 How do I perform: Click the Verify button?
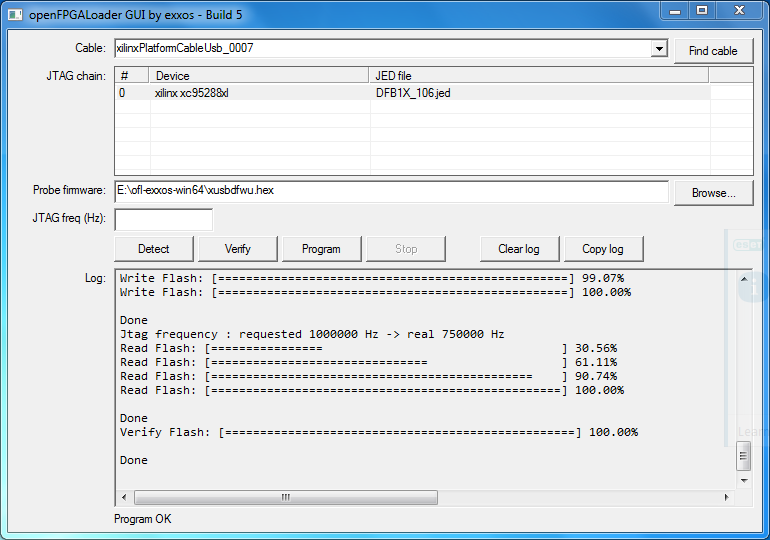[238, 249]
